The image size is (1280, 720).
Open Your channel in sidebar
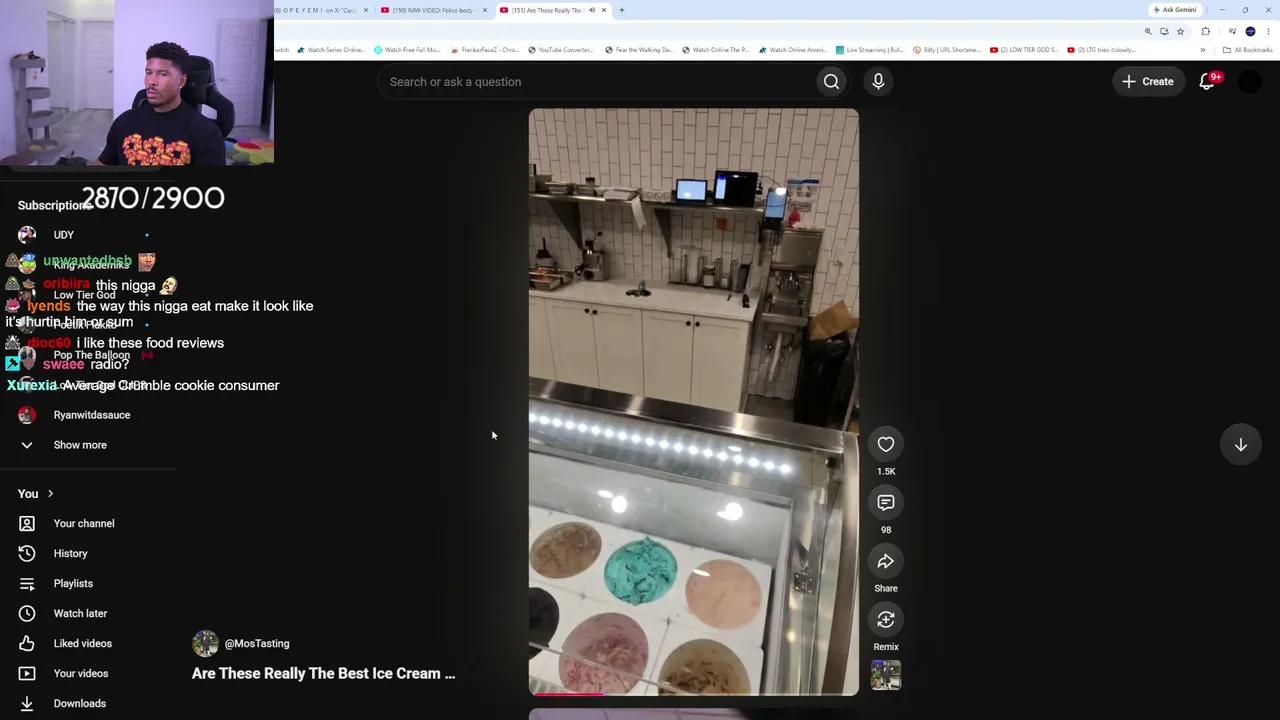coord(84,523)
